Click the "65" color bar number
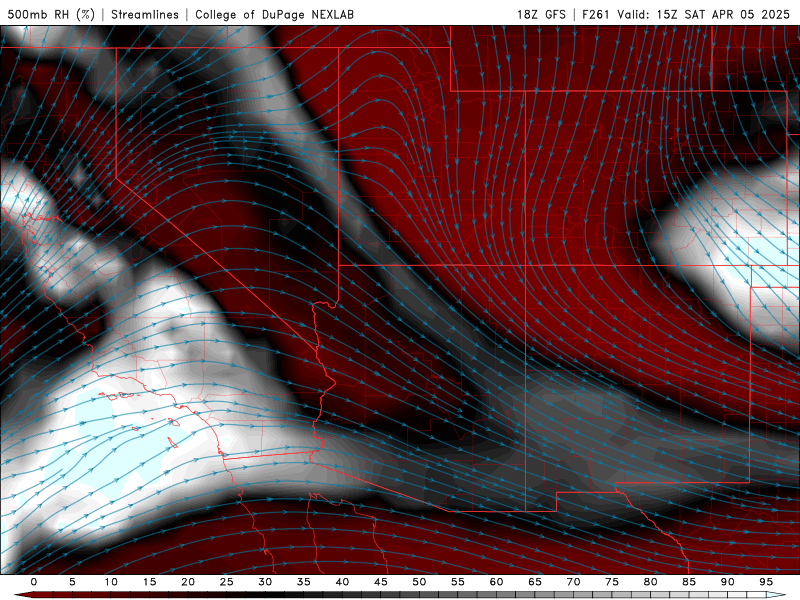 tap(535, 582)
